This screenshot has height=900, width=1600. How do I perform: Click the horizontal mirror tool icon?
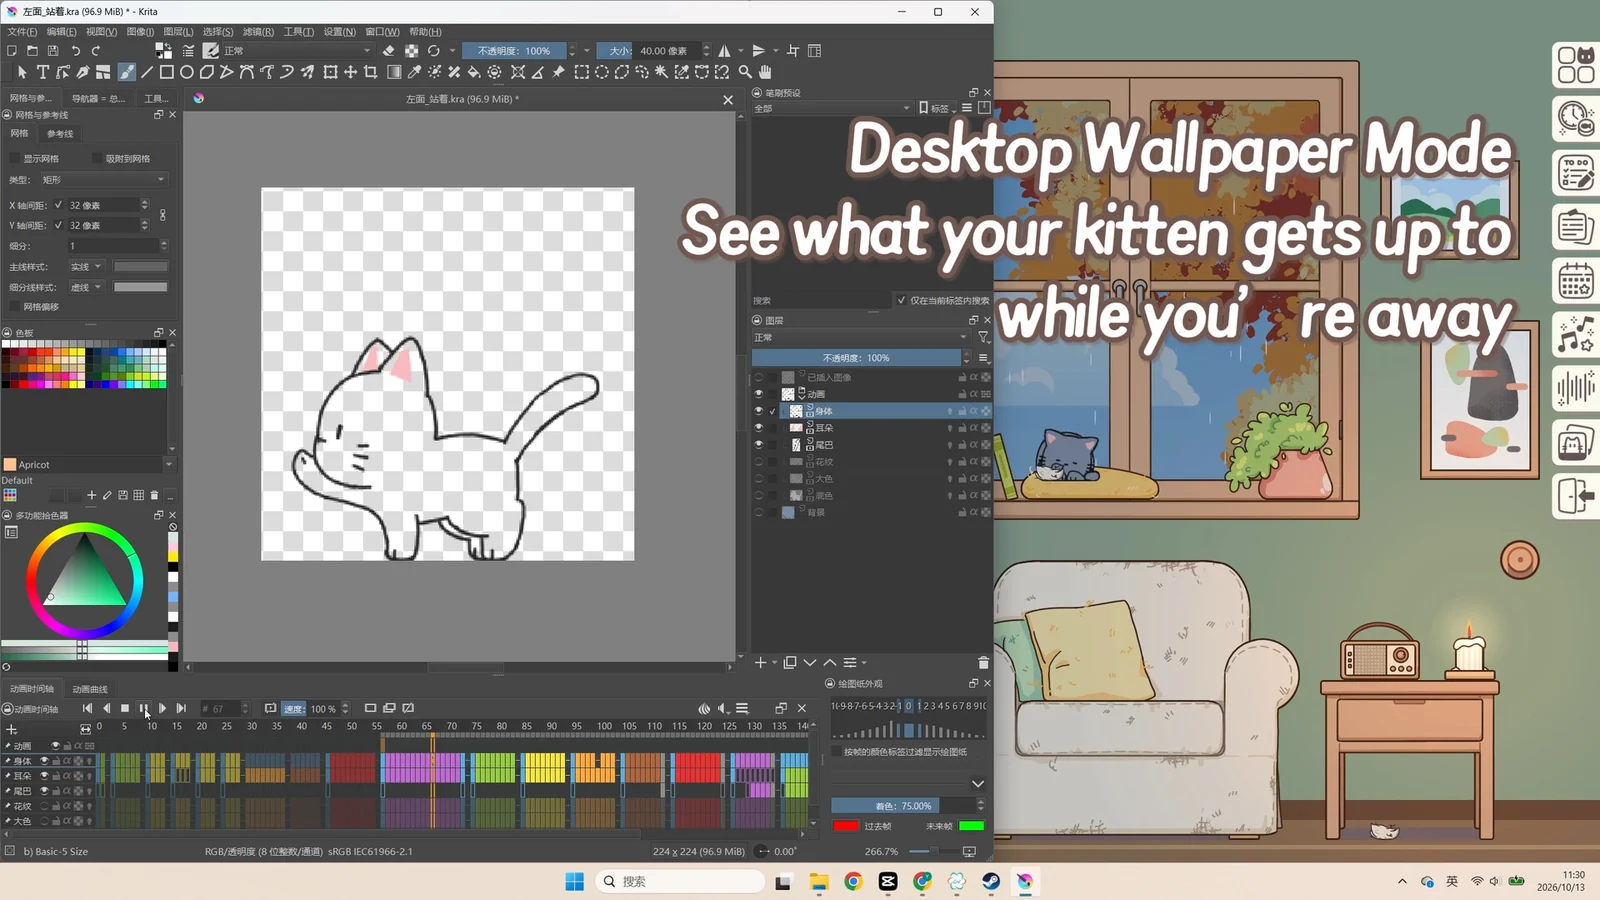pyautogui.click(x=724, y=51)
